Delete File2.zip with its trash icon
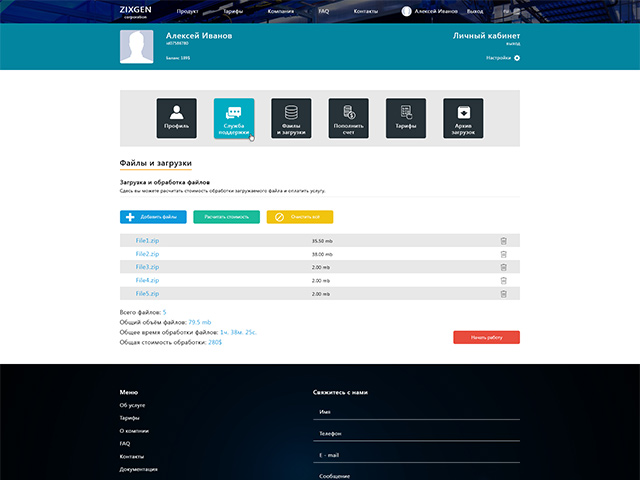 [504, 254]
